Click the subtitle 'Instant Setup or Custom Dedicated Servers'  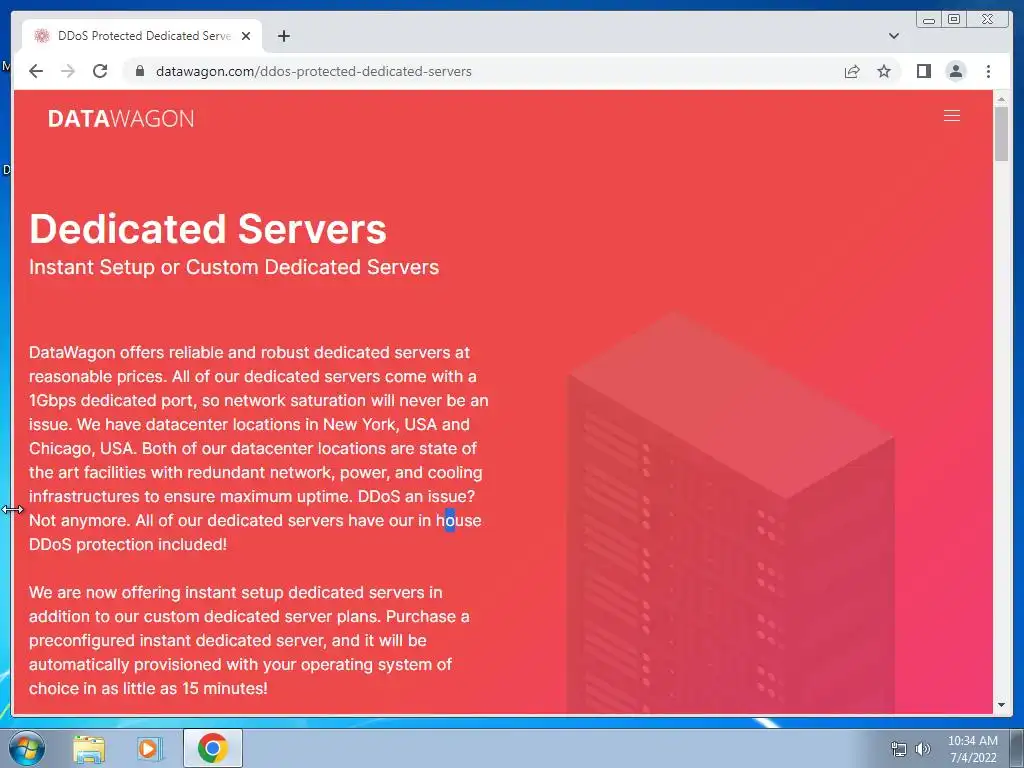coord(234,267)
